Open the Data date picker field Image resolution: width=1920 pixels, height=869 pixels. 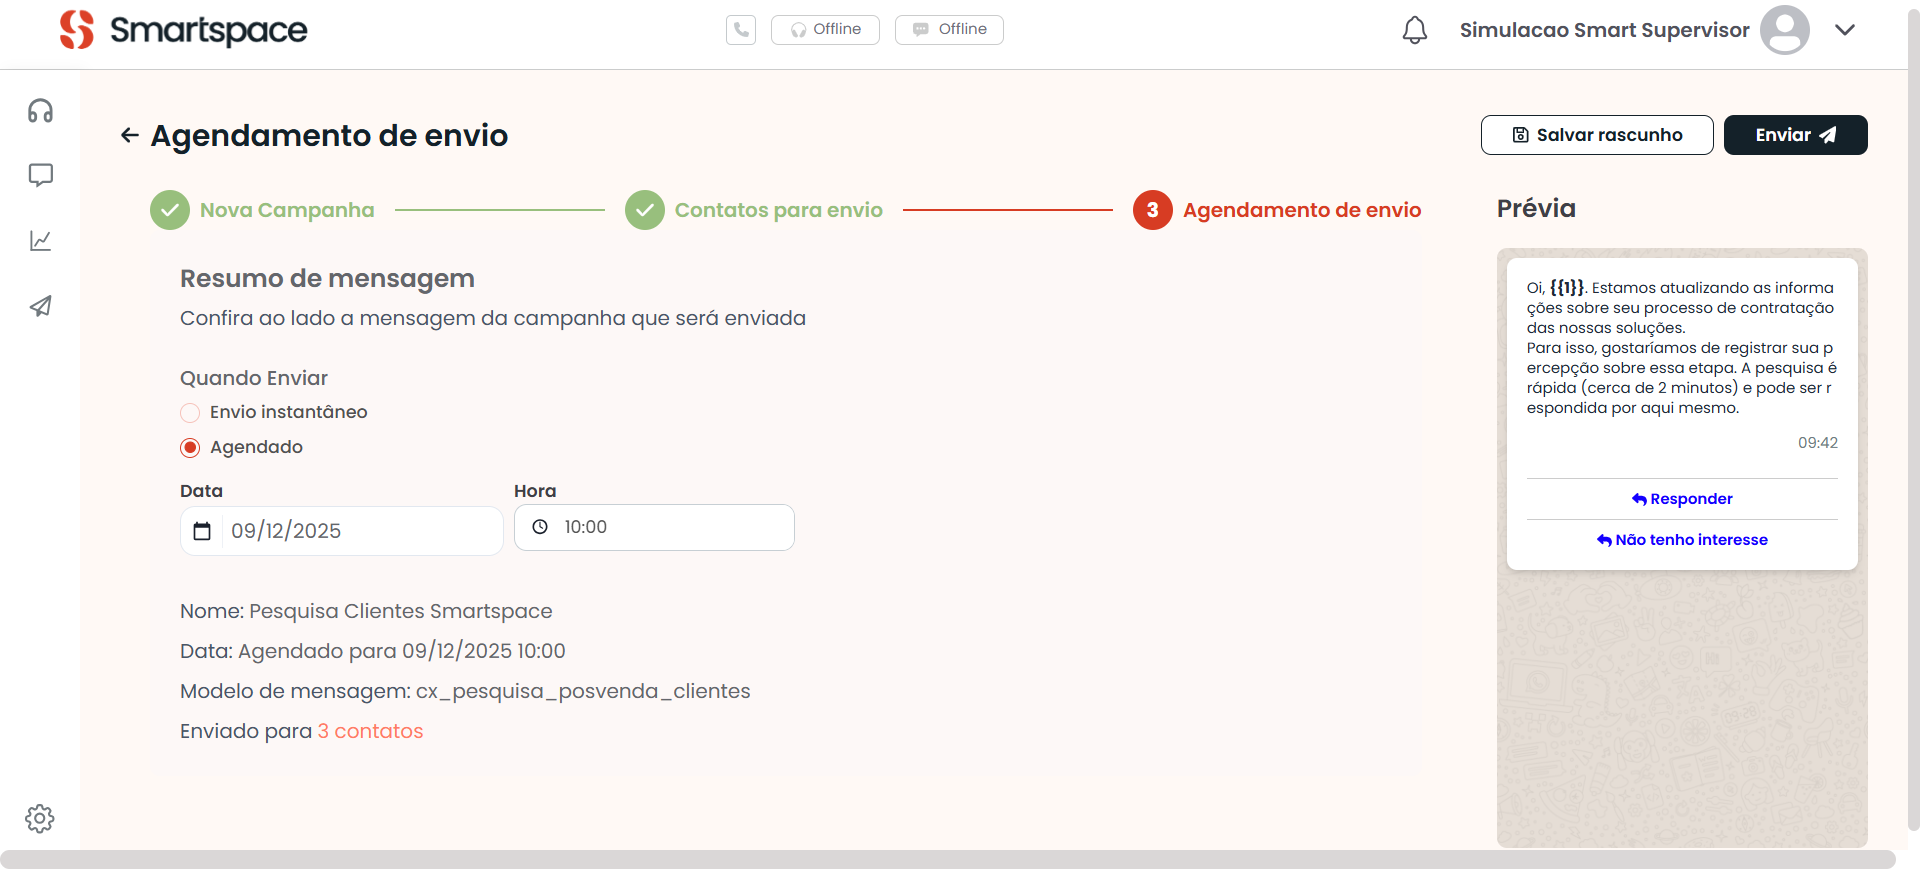(x=341, y=531)
